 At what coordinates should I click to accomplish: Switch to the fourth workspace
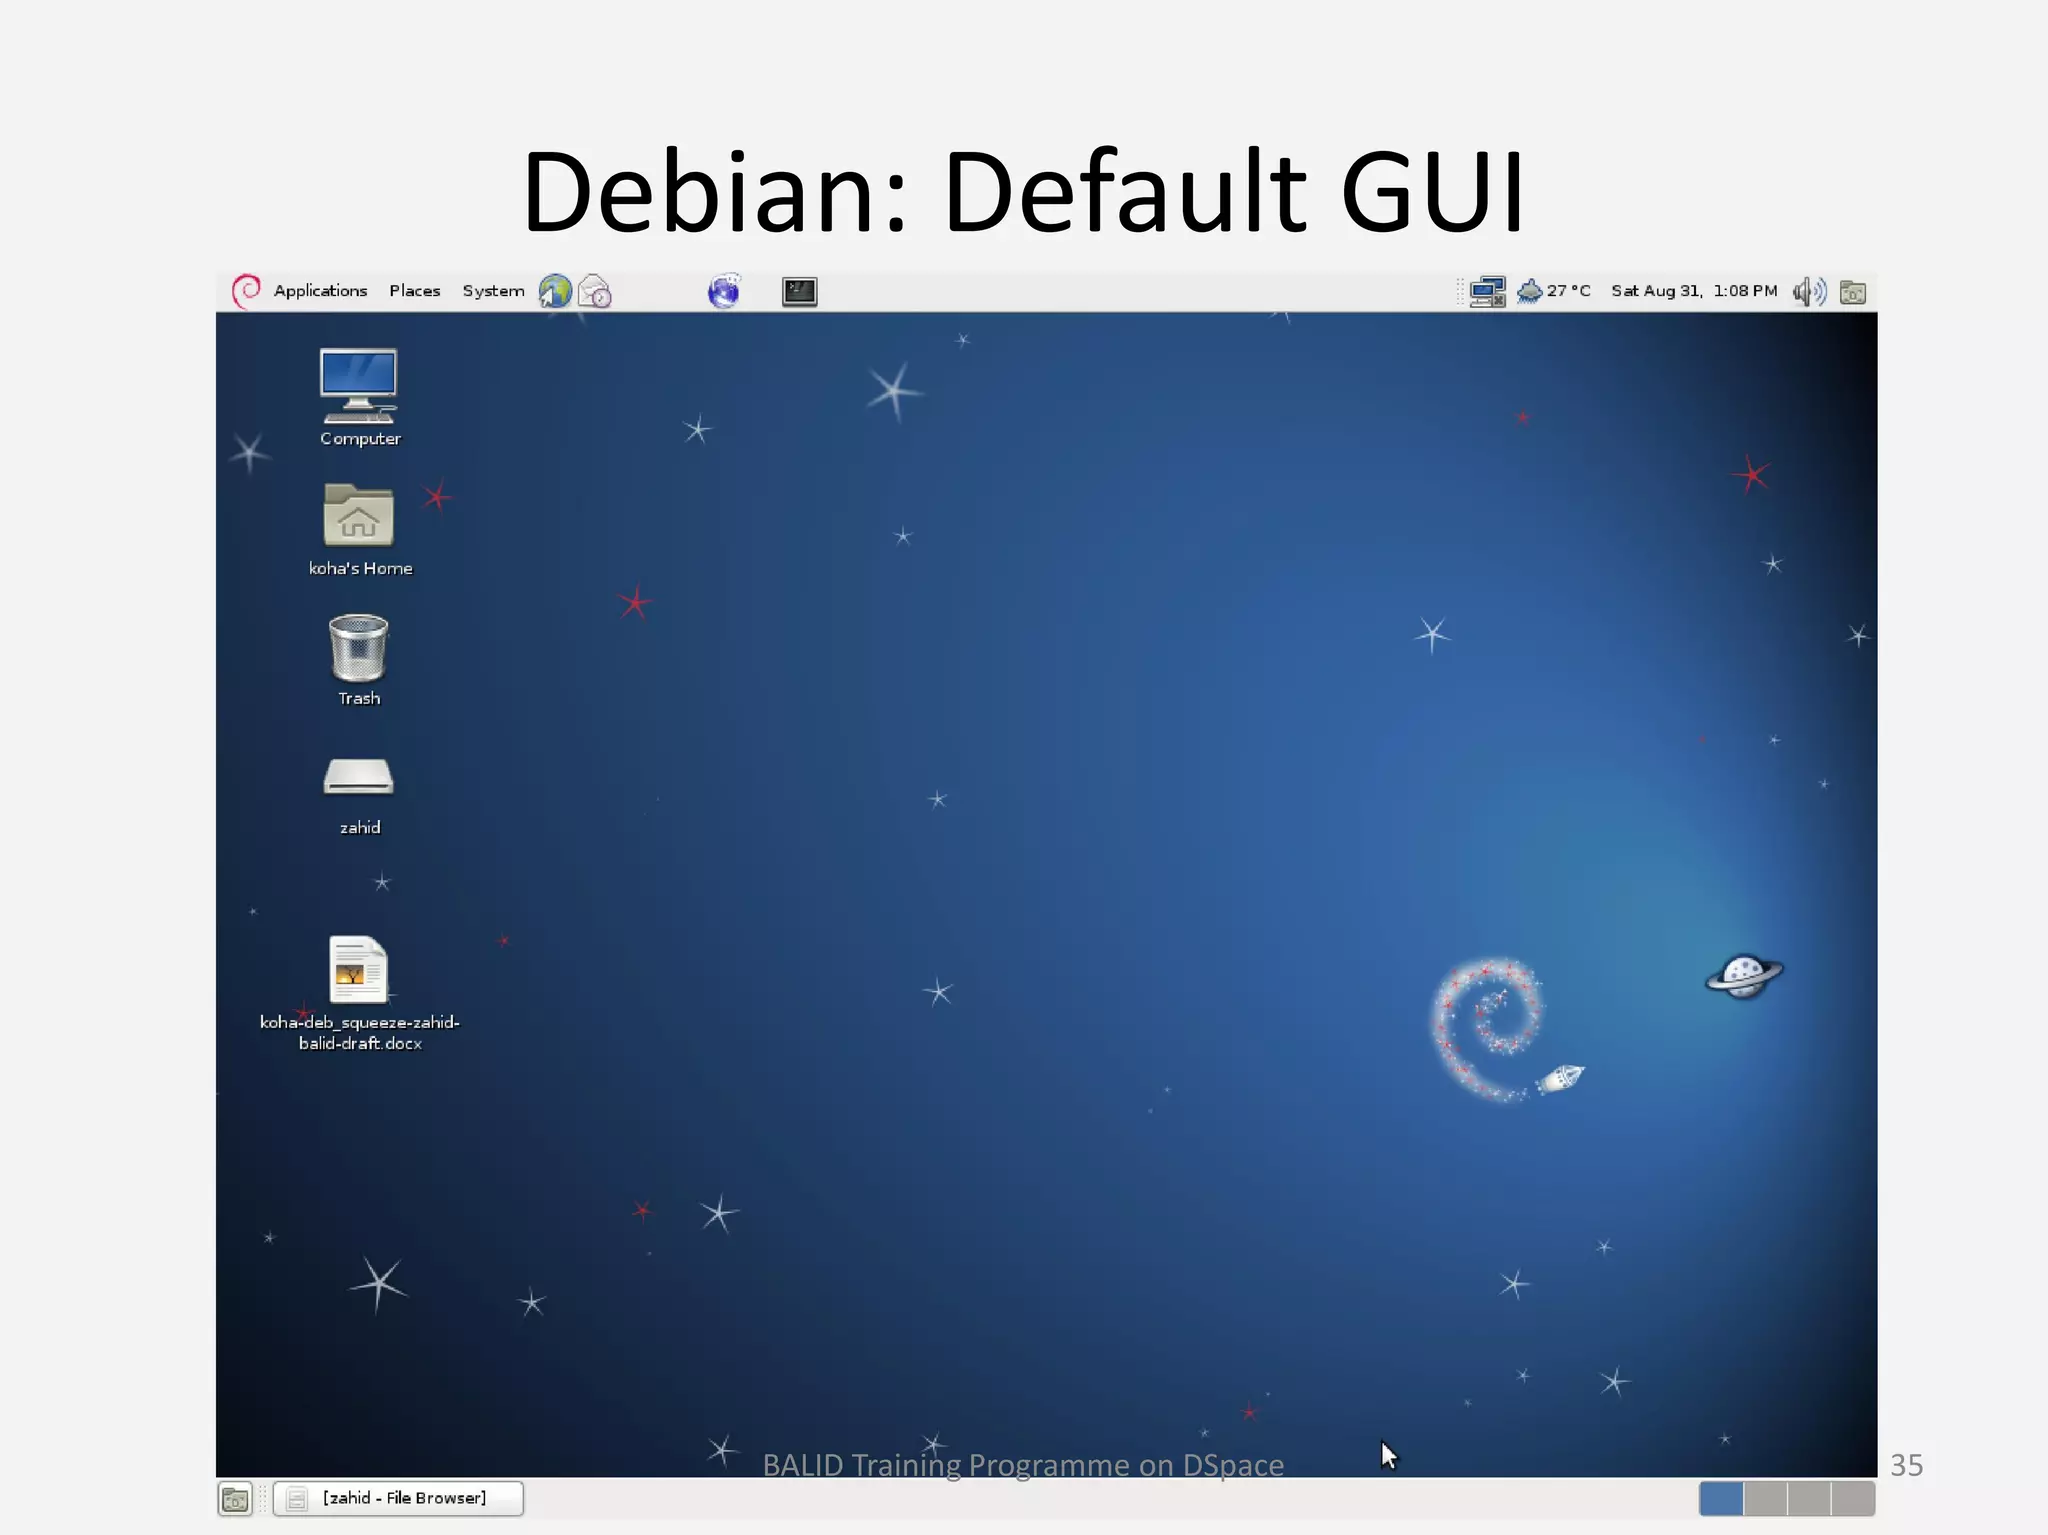pyautogui.click(x=1853, y=1499)
